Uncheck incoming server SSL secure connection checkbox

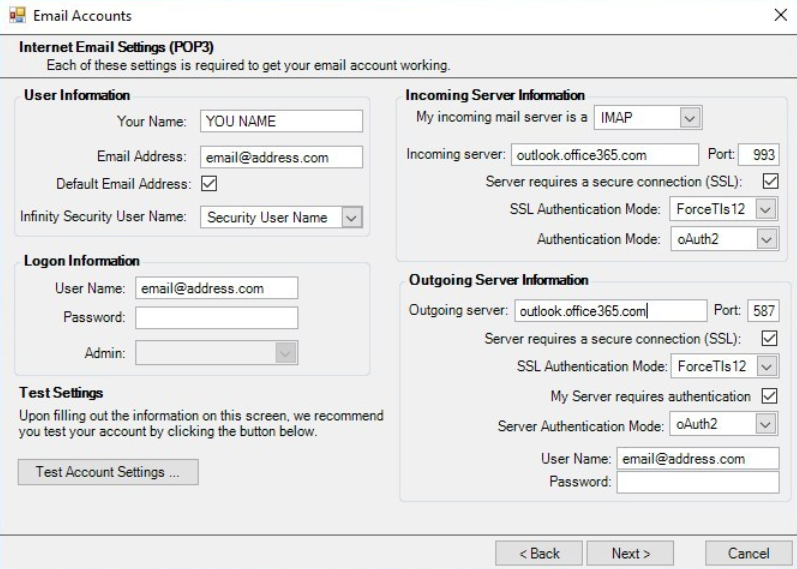pyautogui.click(x=770, y=182)
